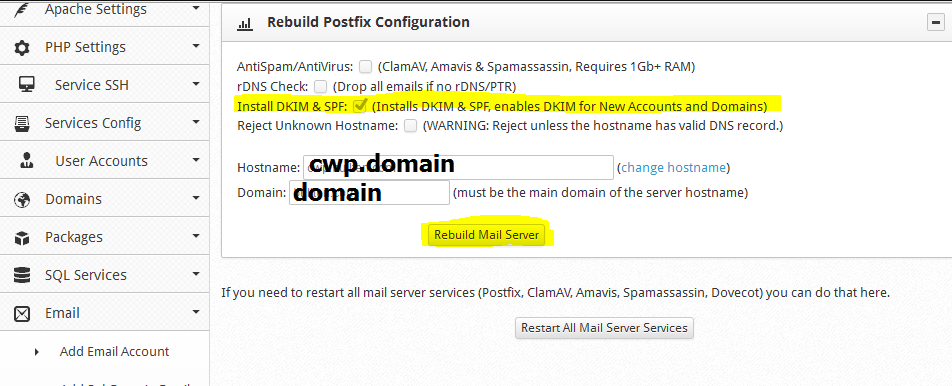Click the 'rDNS Check:' label
Viewport: 952px width, 386px height.
click(x=273, y=87)
